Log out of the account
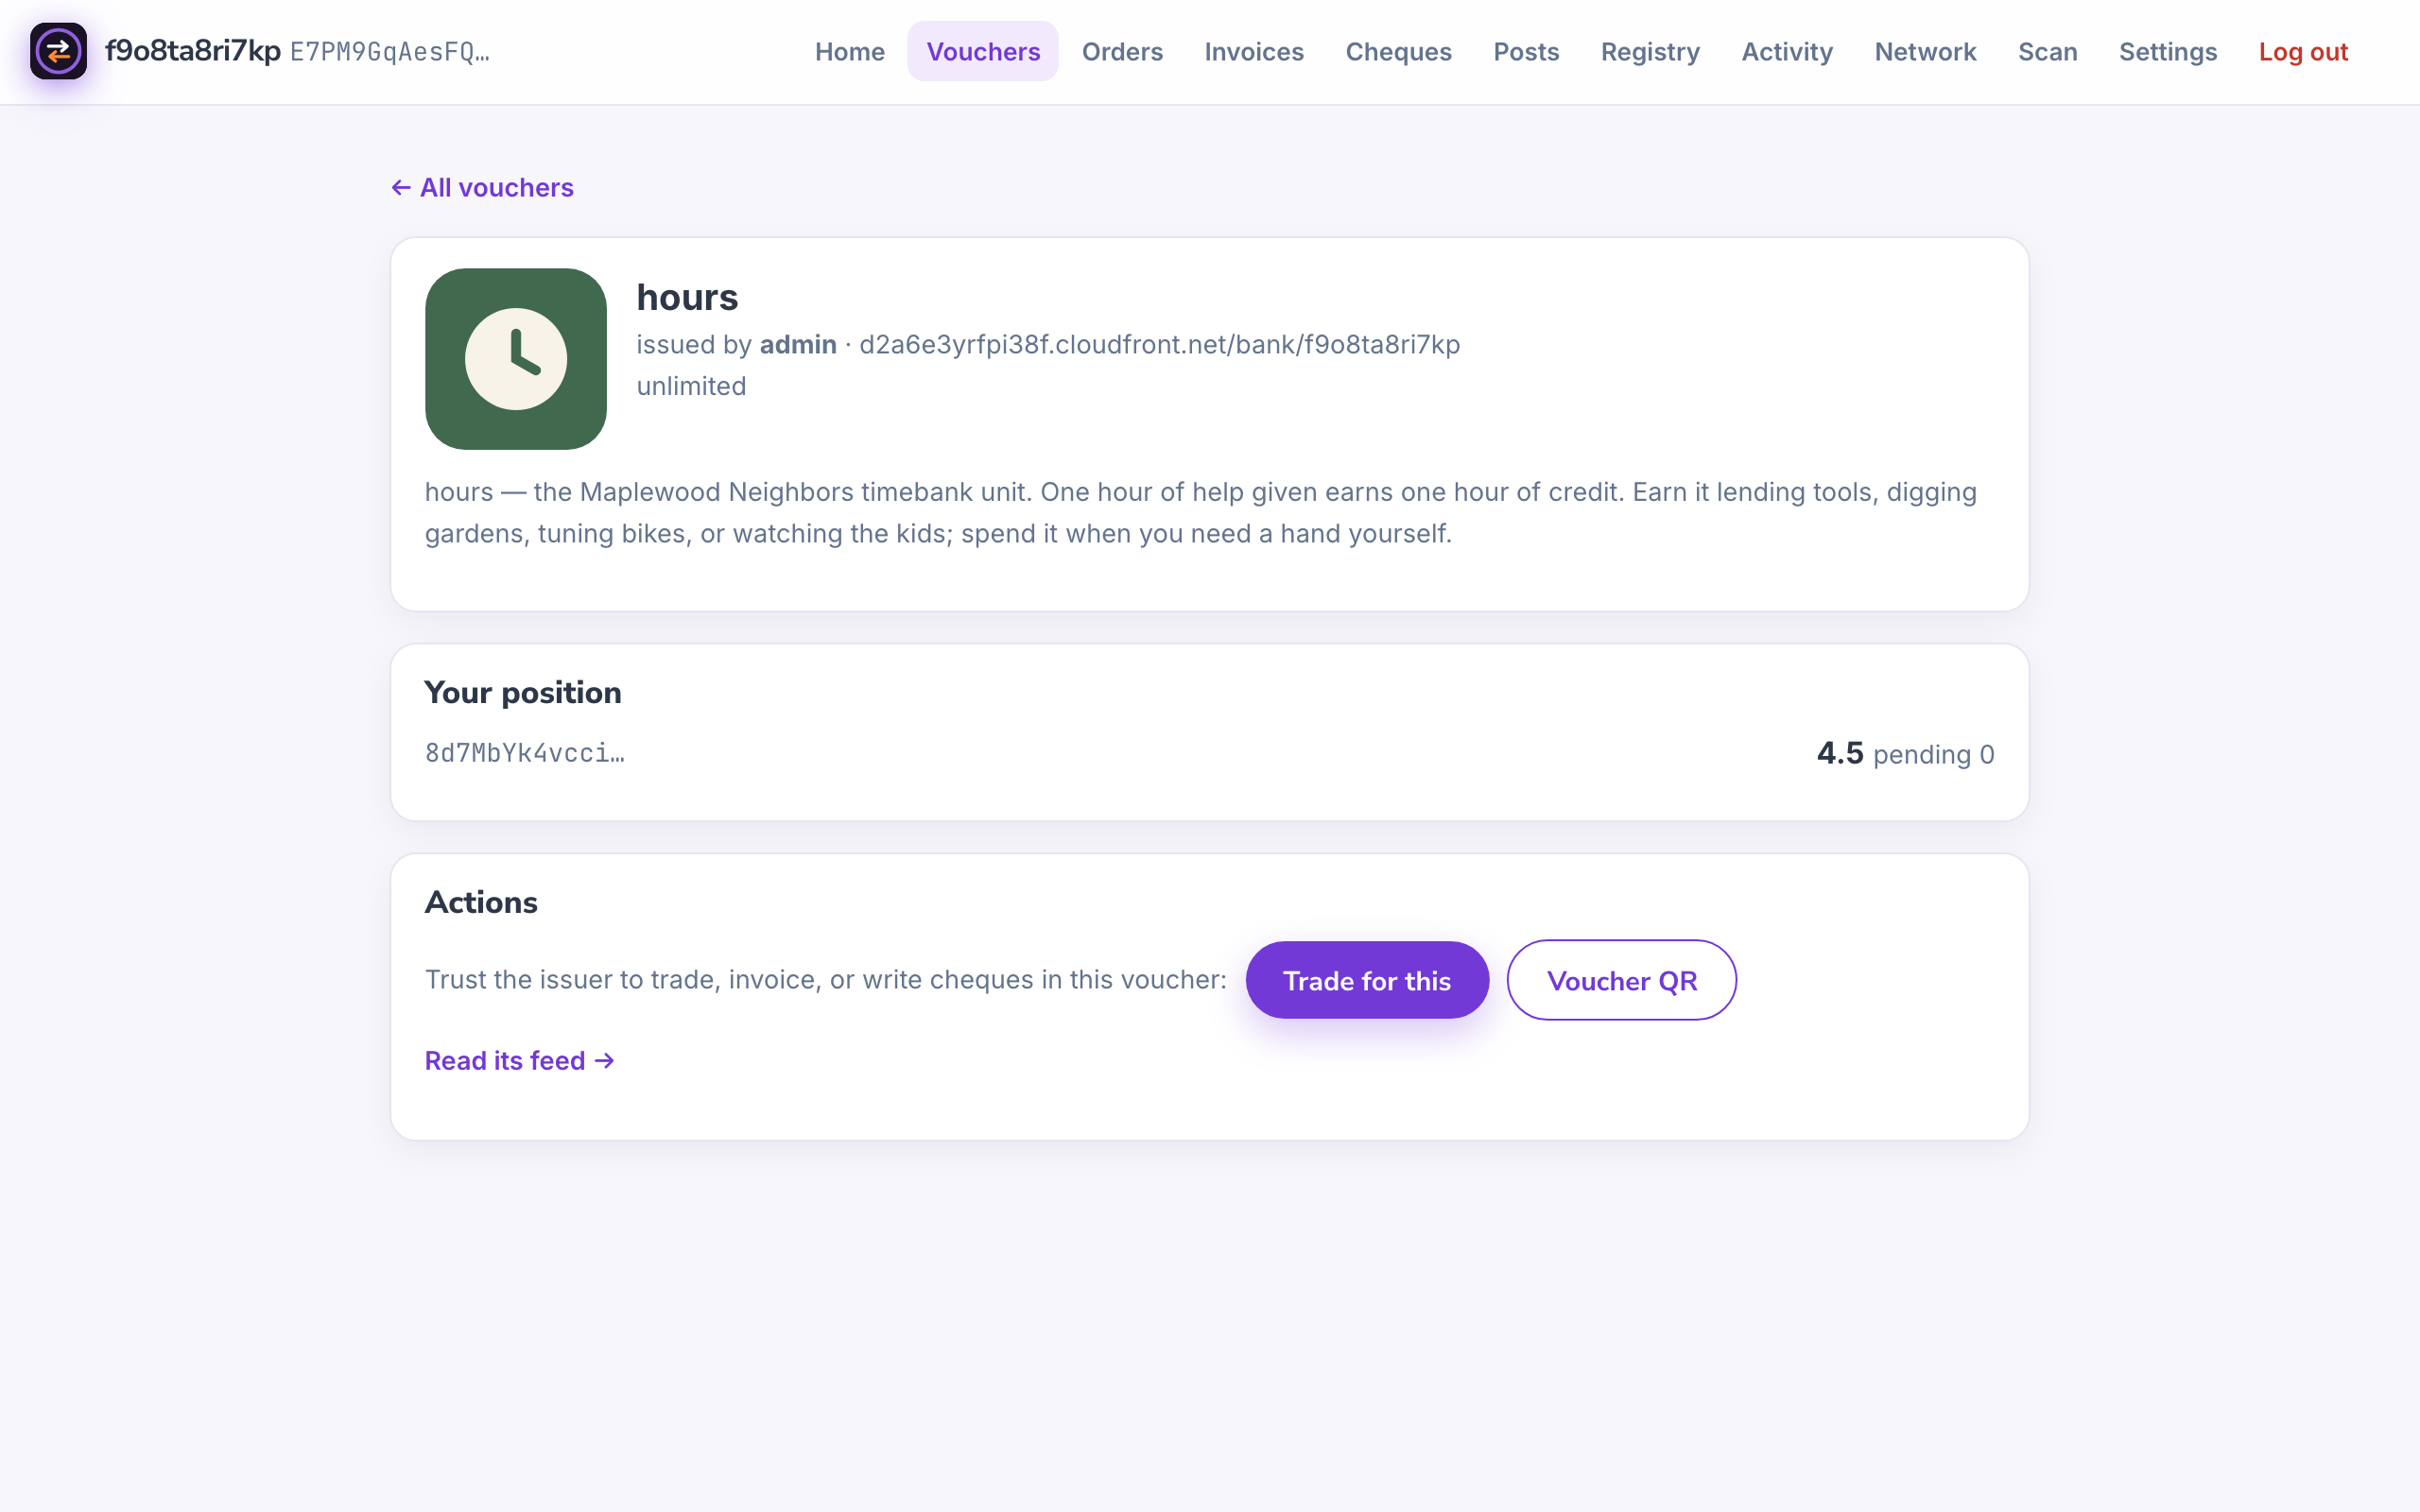The image size is (2420, 1512). (2303, 51)
